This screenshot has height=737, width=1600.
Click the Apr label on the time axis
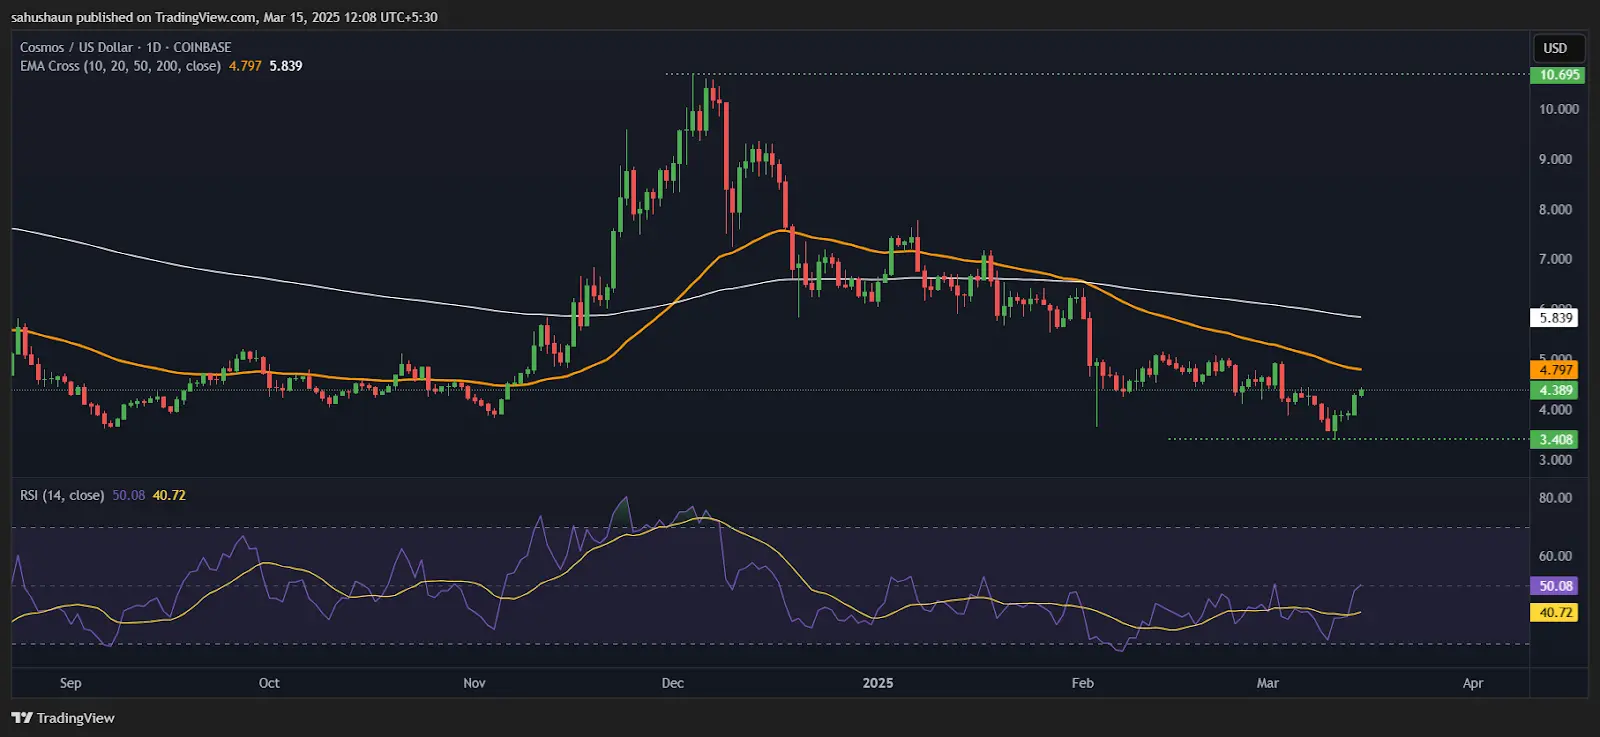tap(1472, 683)
